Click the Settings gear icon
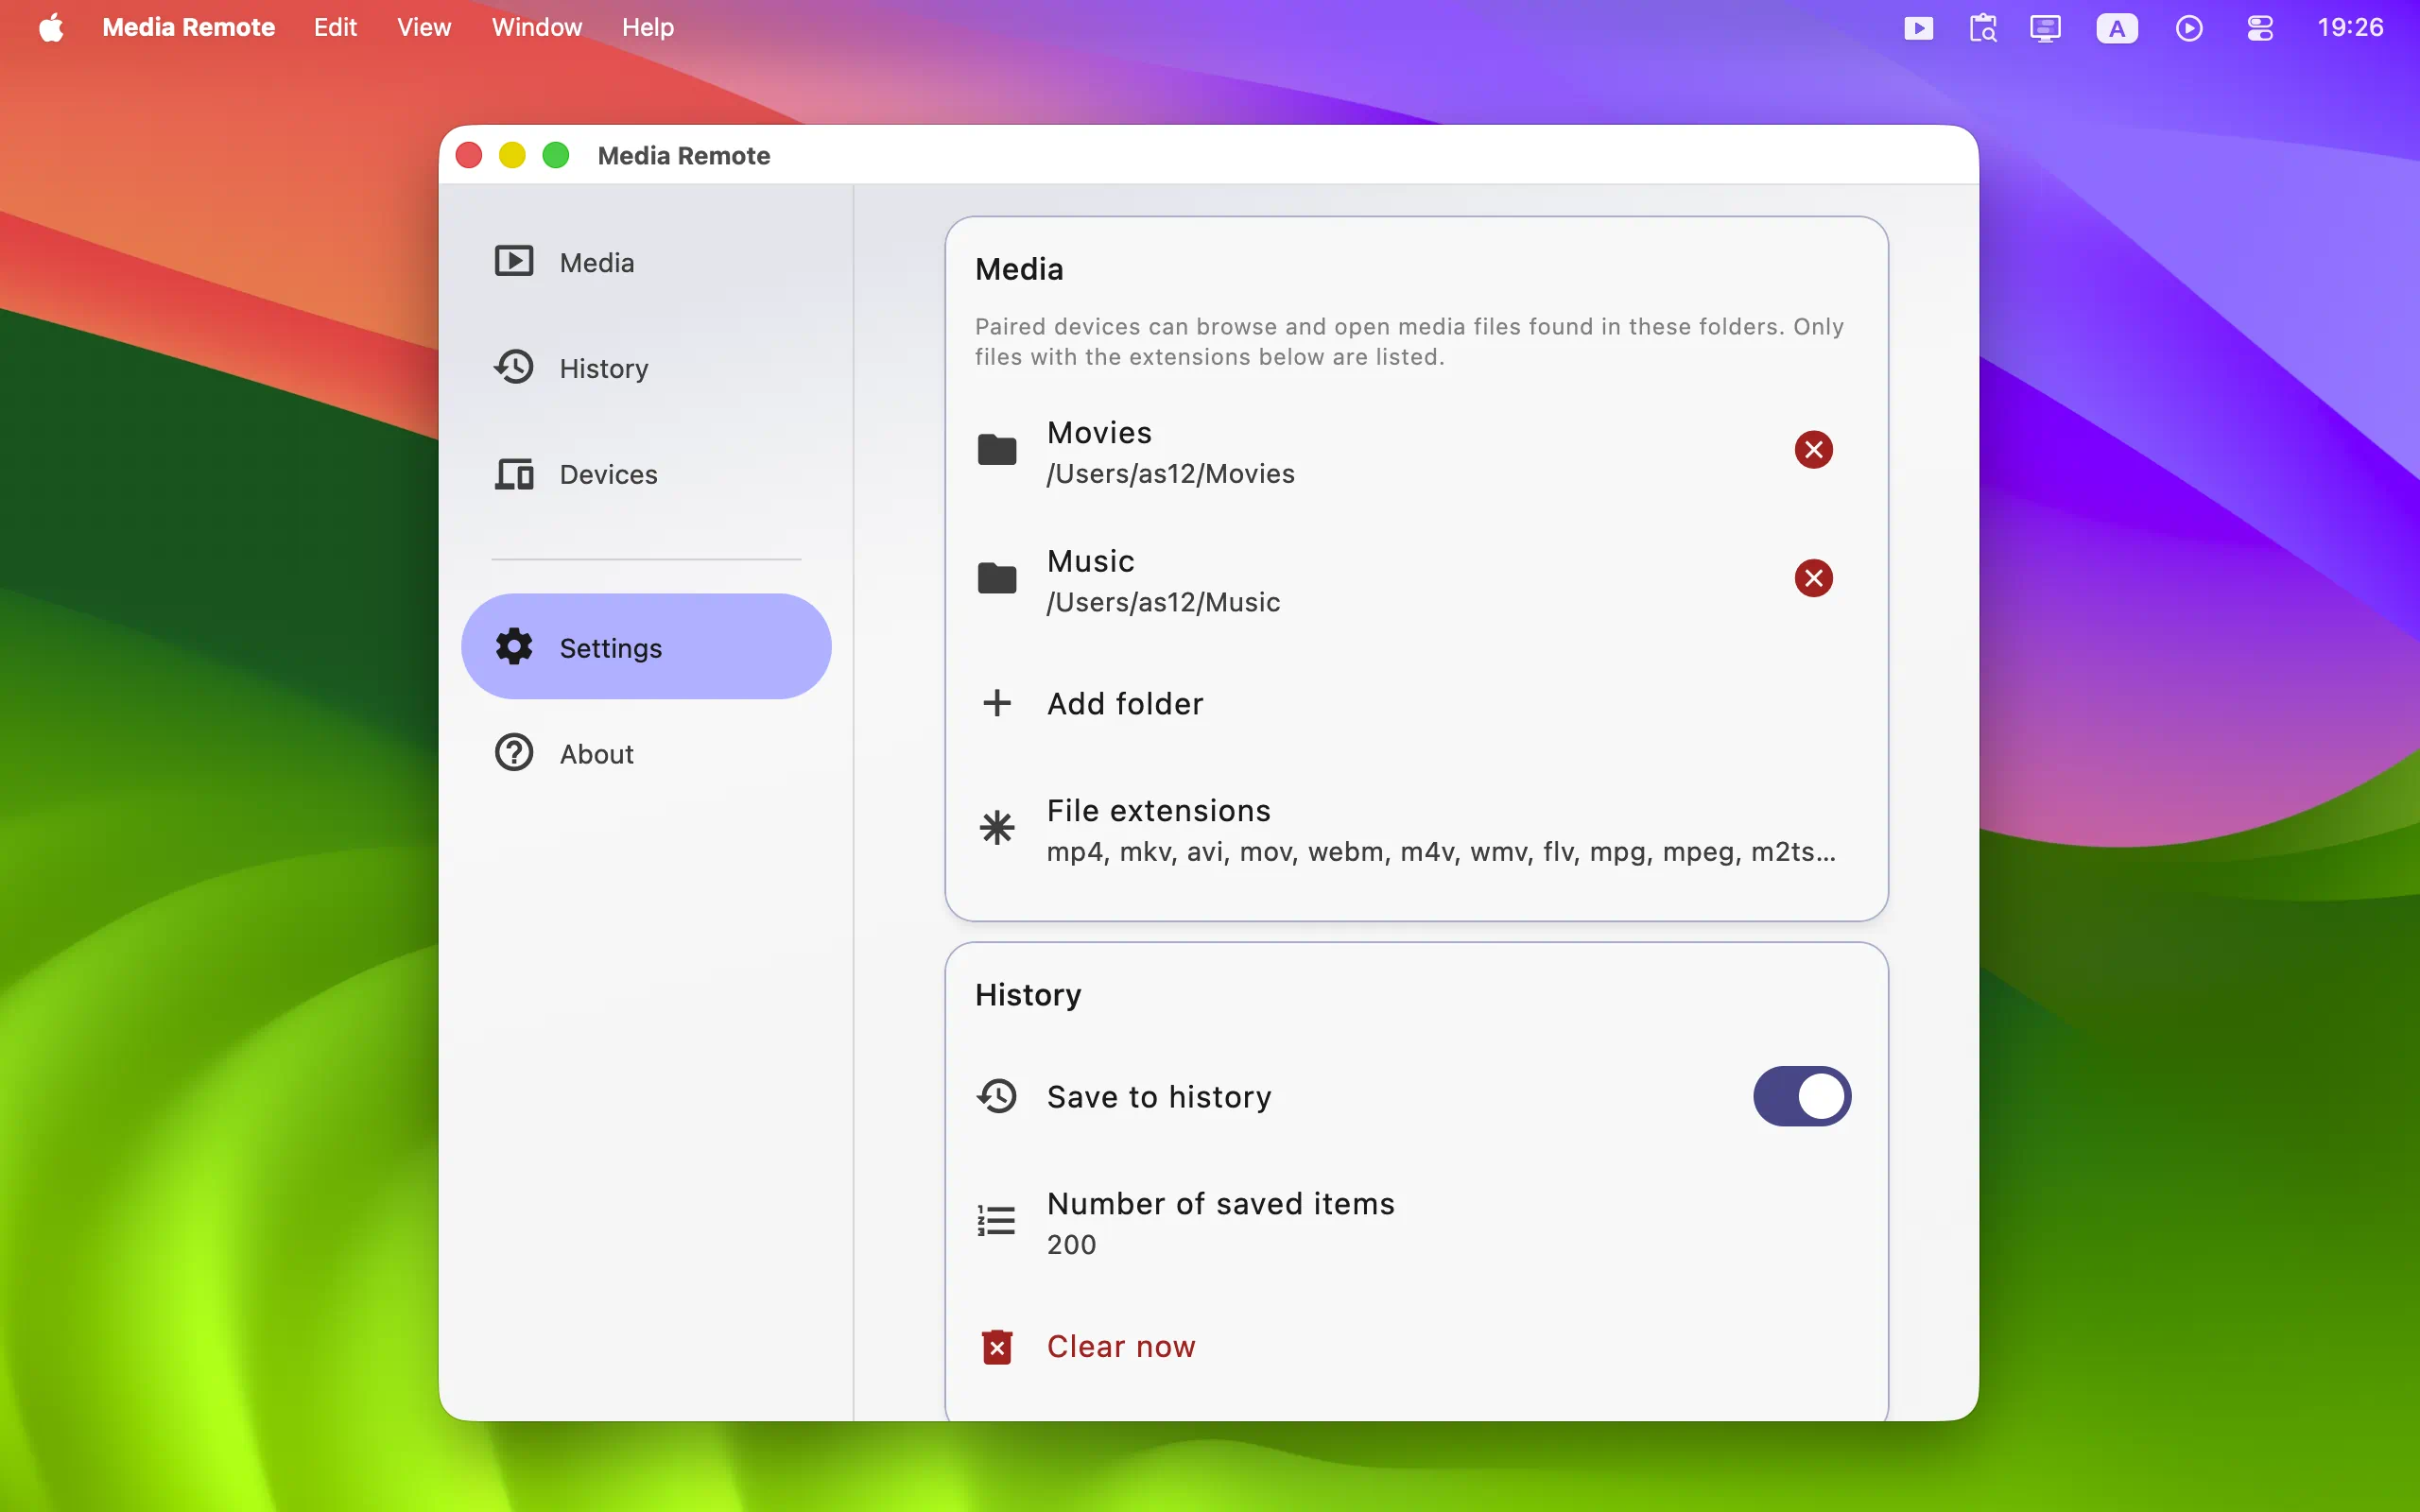This screenshot has width=2420, height=1512. click(x=514, y=647)
